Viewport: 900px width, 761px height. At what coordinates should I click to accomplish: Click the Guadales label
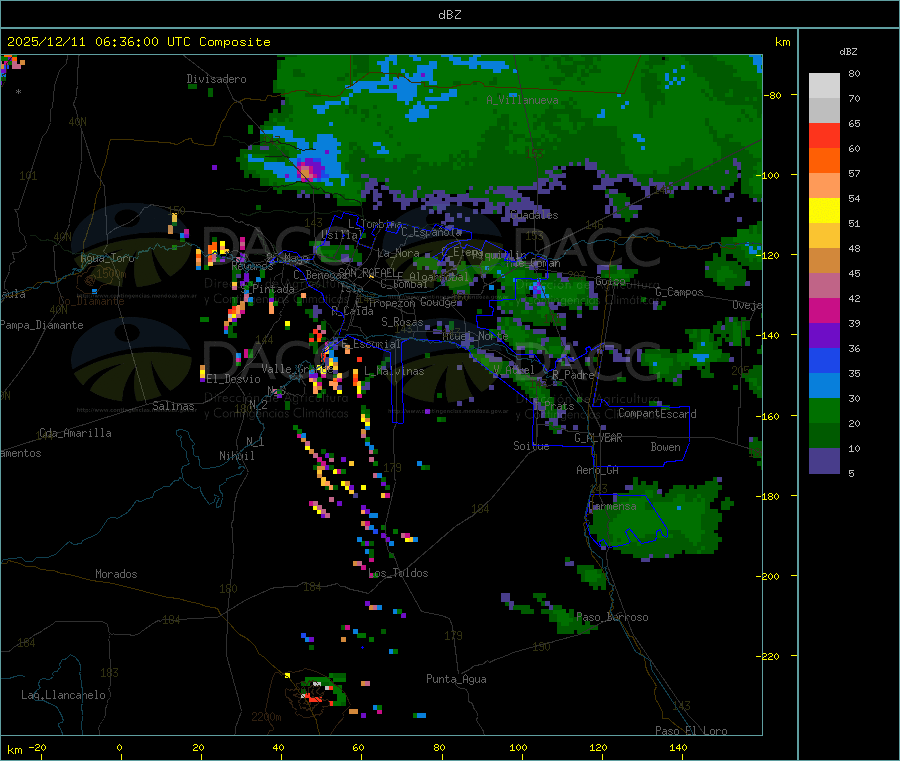point(534,215)
